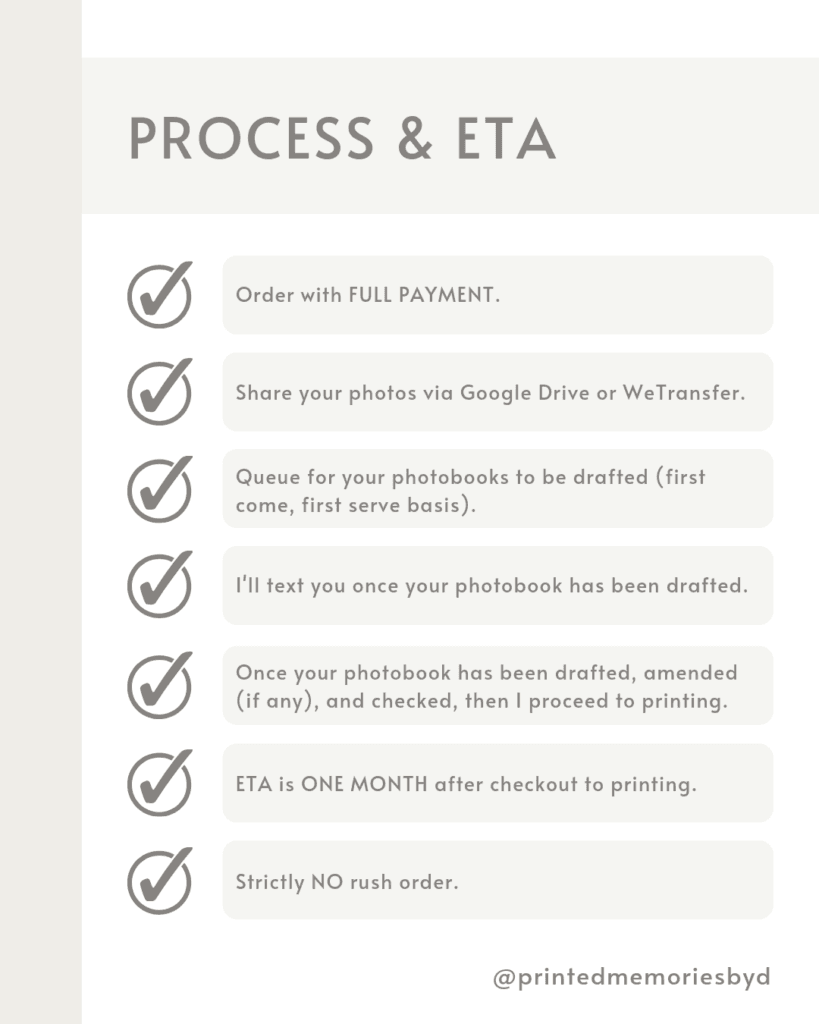Click the checkmark icon beside the ETA step
This screenshot has height=1024, width=819.
pyautogui.click(x=160, y=783)
